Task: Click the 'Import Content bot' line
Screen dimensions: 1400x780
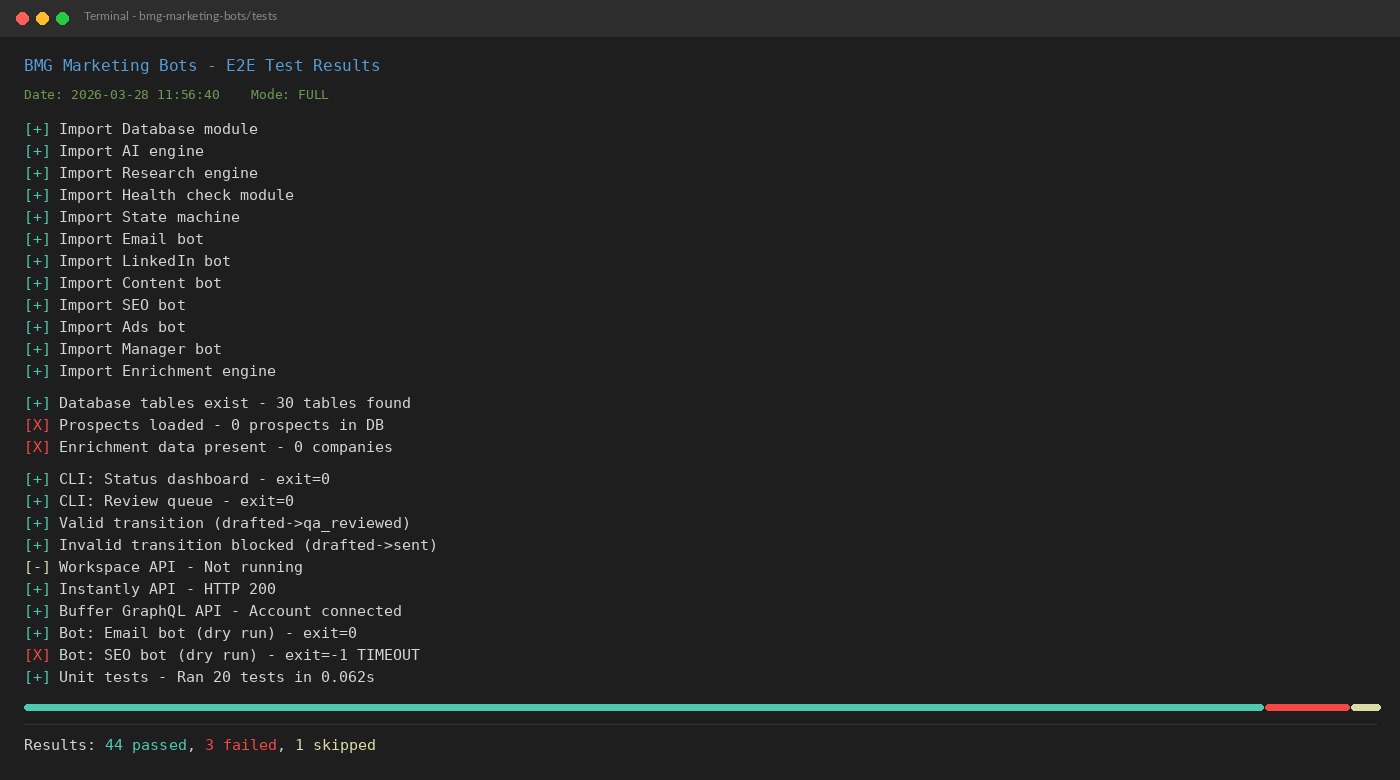Action: click(123, 283)
